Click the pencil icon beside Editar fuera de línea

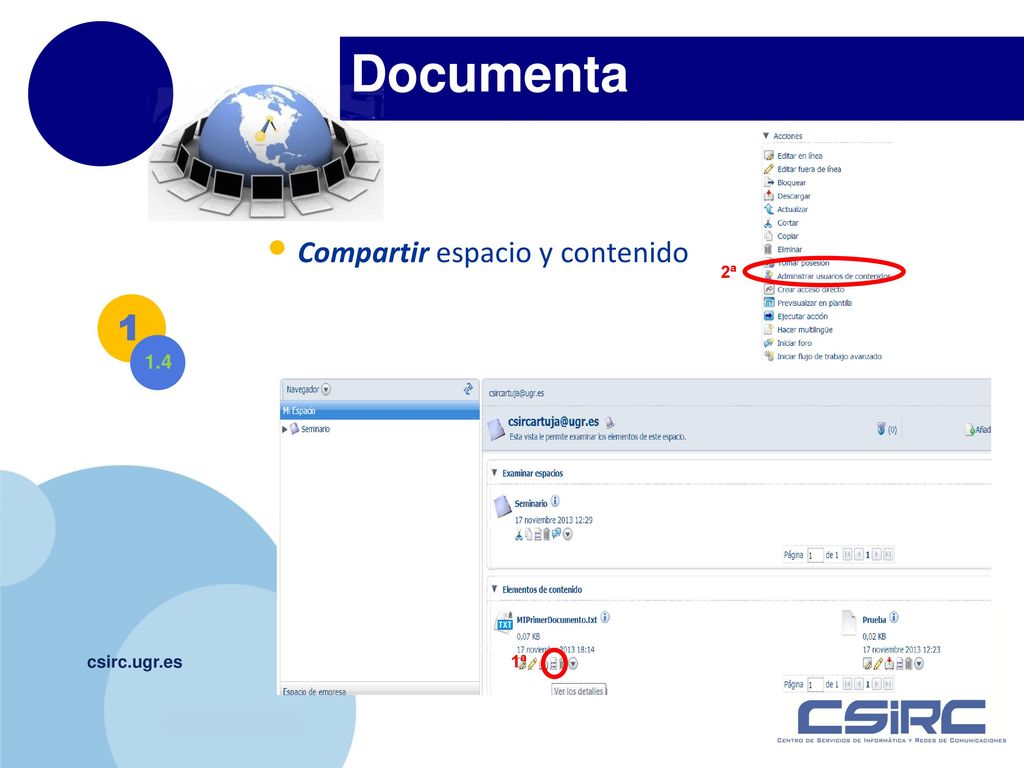coord(769,169)
